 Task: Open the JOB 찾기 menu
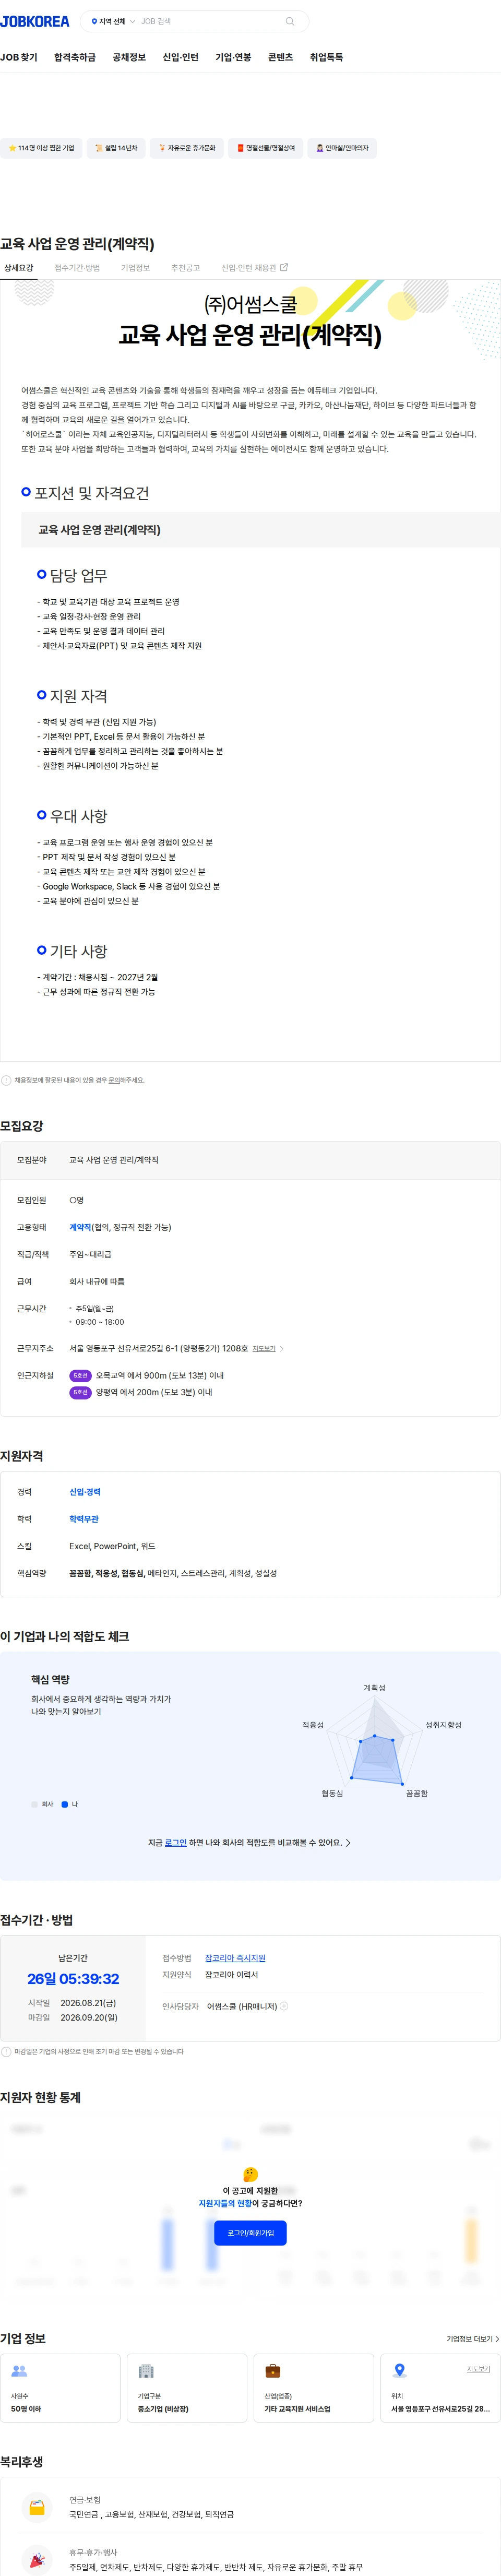(19, 57)
